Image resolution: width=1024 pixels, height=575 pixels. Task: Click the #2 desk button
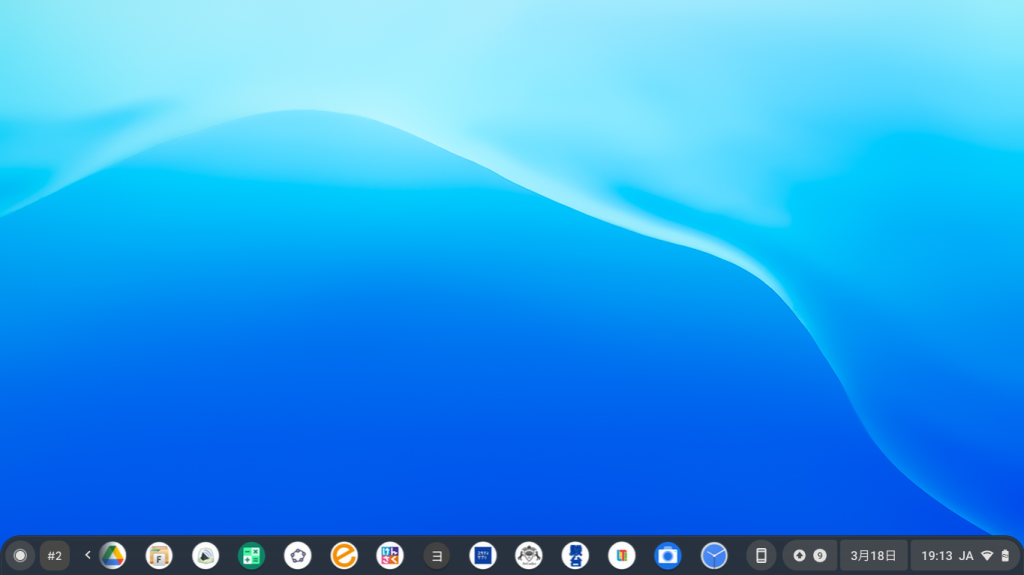(55, 556)
